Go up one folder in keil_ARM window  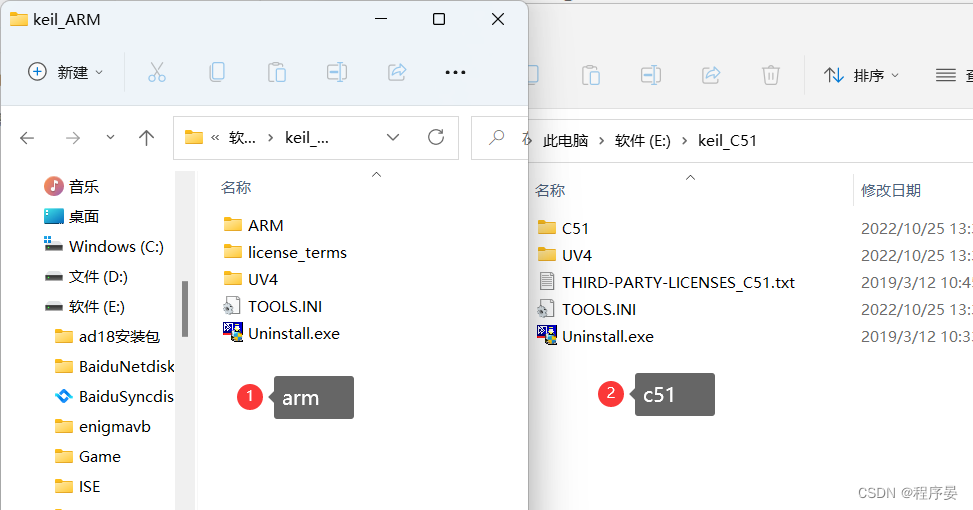coord(146,138)
